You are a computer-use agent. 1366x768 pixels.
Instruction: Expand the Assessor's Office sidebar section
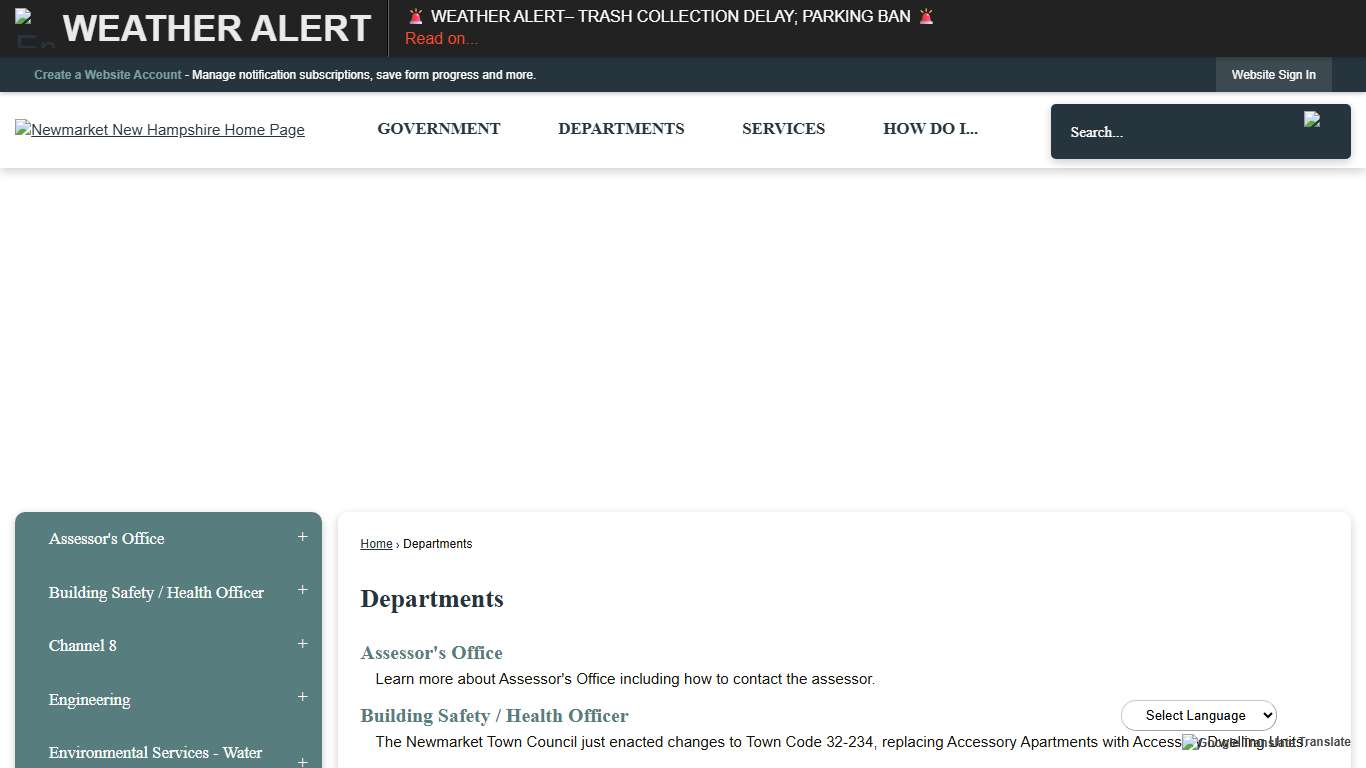[x=302, y=537]
